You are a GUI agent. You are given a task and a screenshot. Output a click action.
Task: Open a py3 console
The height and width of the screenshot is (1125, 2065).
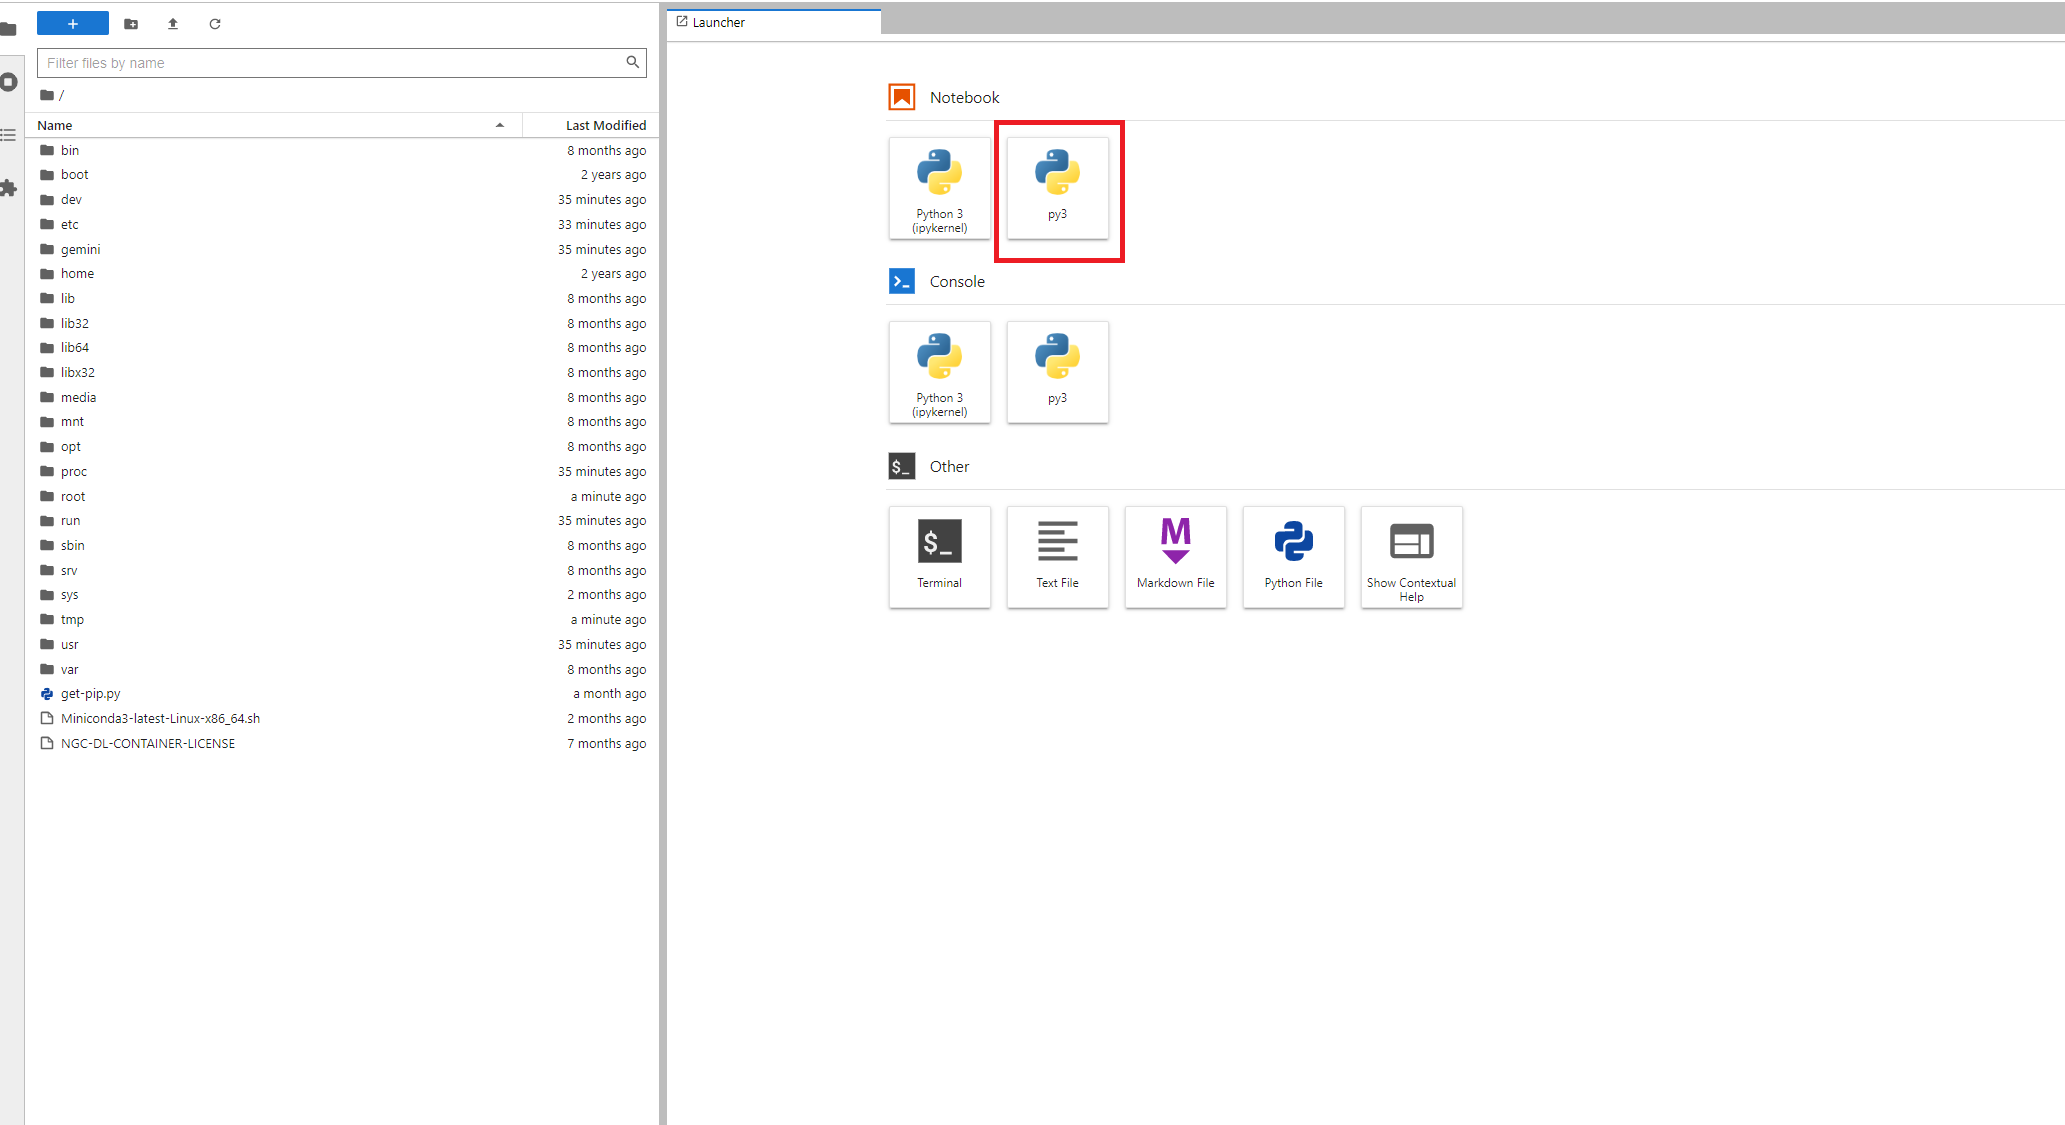click(1057, 373)
